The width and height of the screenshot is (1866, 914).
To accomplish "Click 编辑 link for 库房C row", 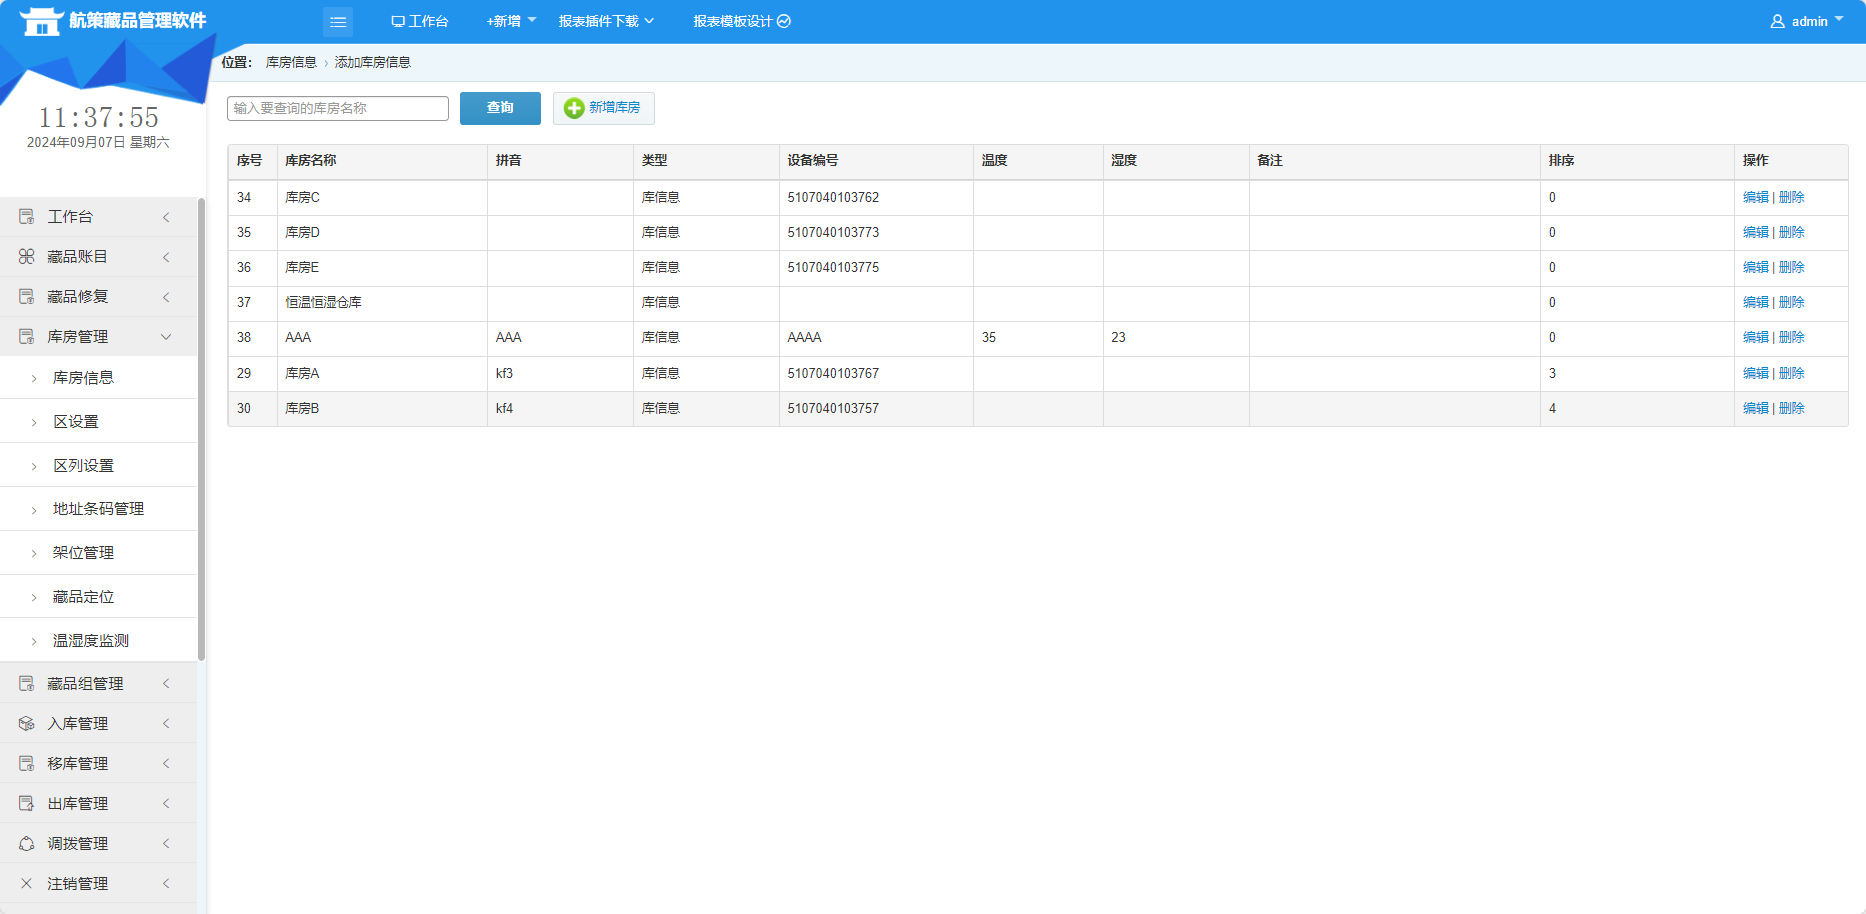I will (1755, 198).
